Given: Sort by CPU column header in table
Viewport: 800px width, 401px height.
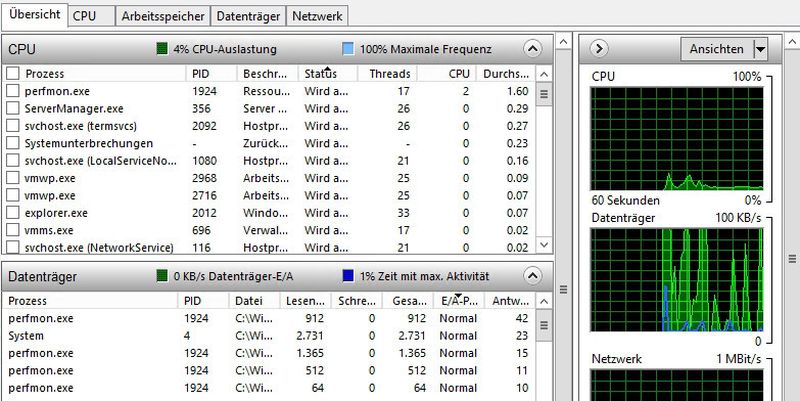Looking at the screenshot, I should click(447, 74).
